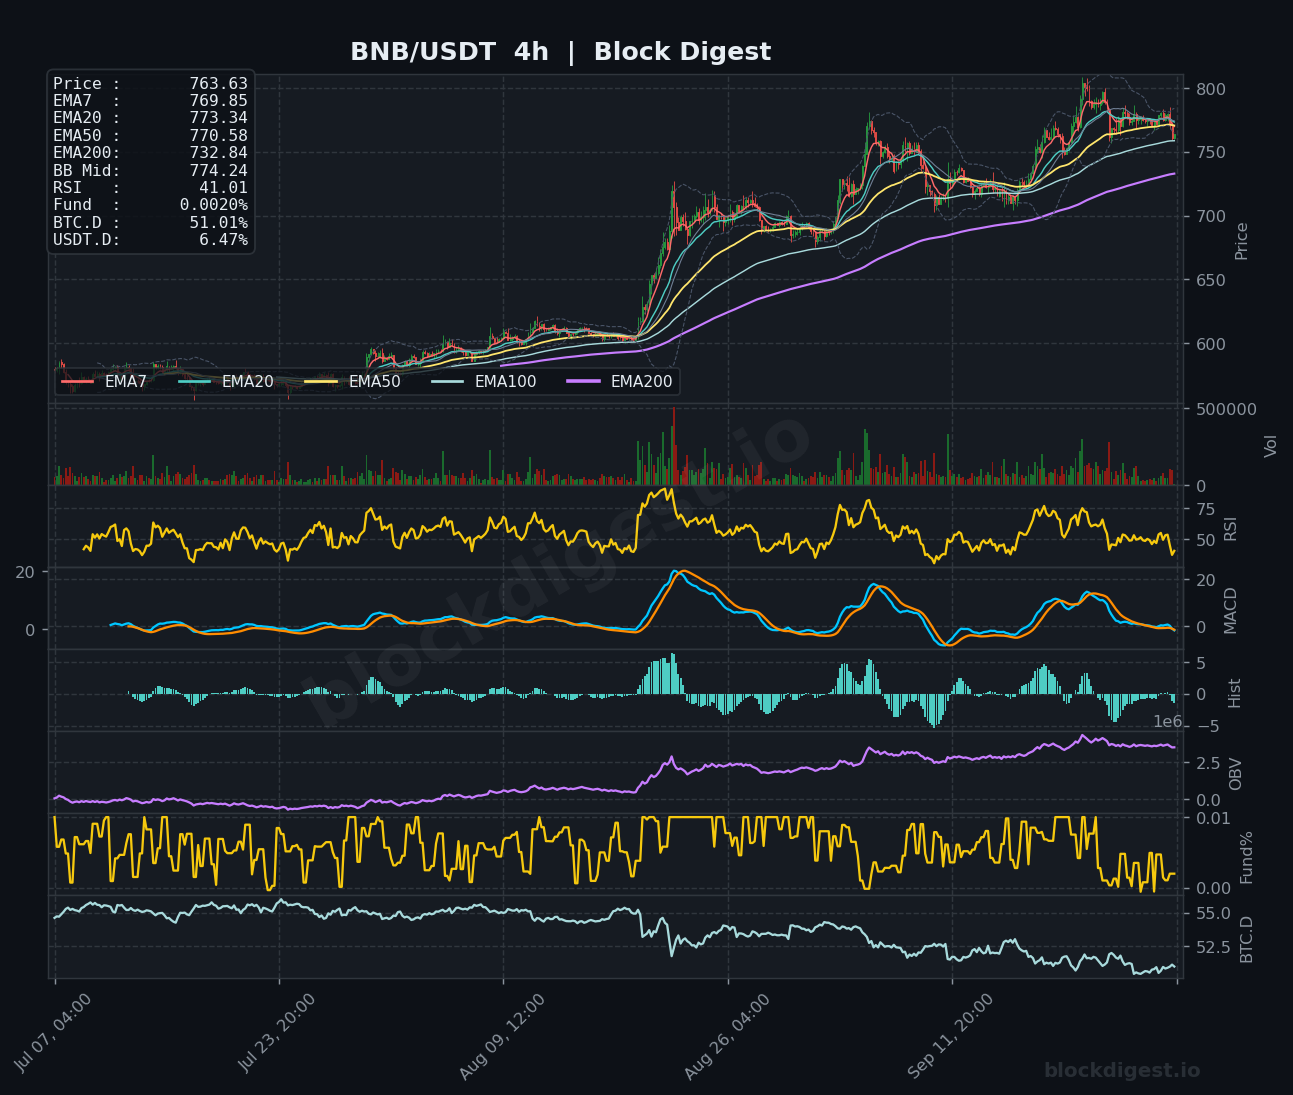Click the 55.0 BTC.D axis tick
1293x1095 pixels.
[x=1213, y=914]
